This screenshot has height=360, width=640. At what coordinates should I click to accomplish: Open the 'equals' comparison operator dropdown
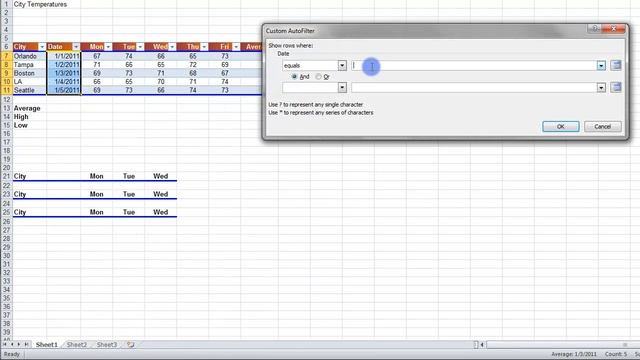(x=342, y=65)
